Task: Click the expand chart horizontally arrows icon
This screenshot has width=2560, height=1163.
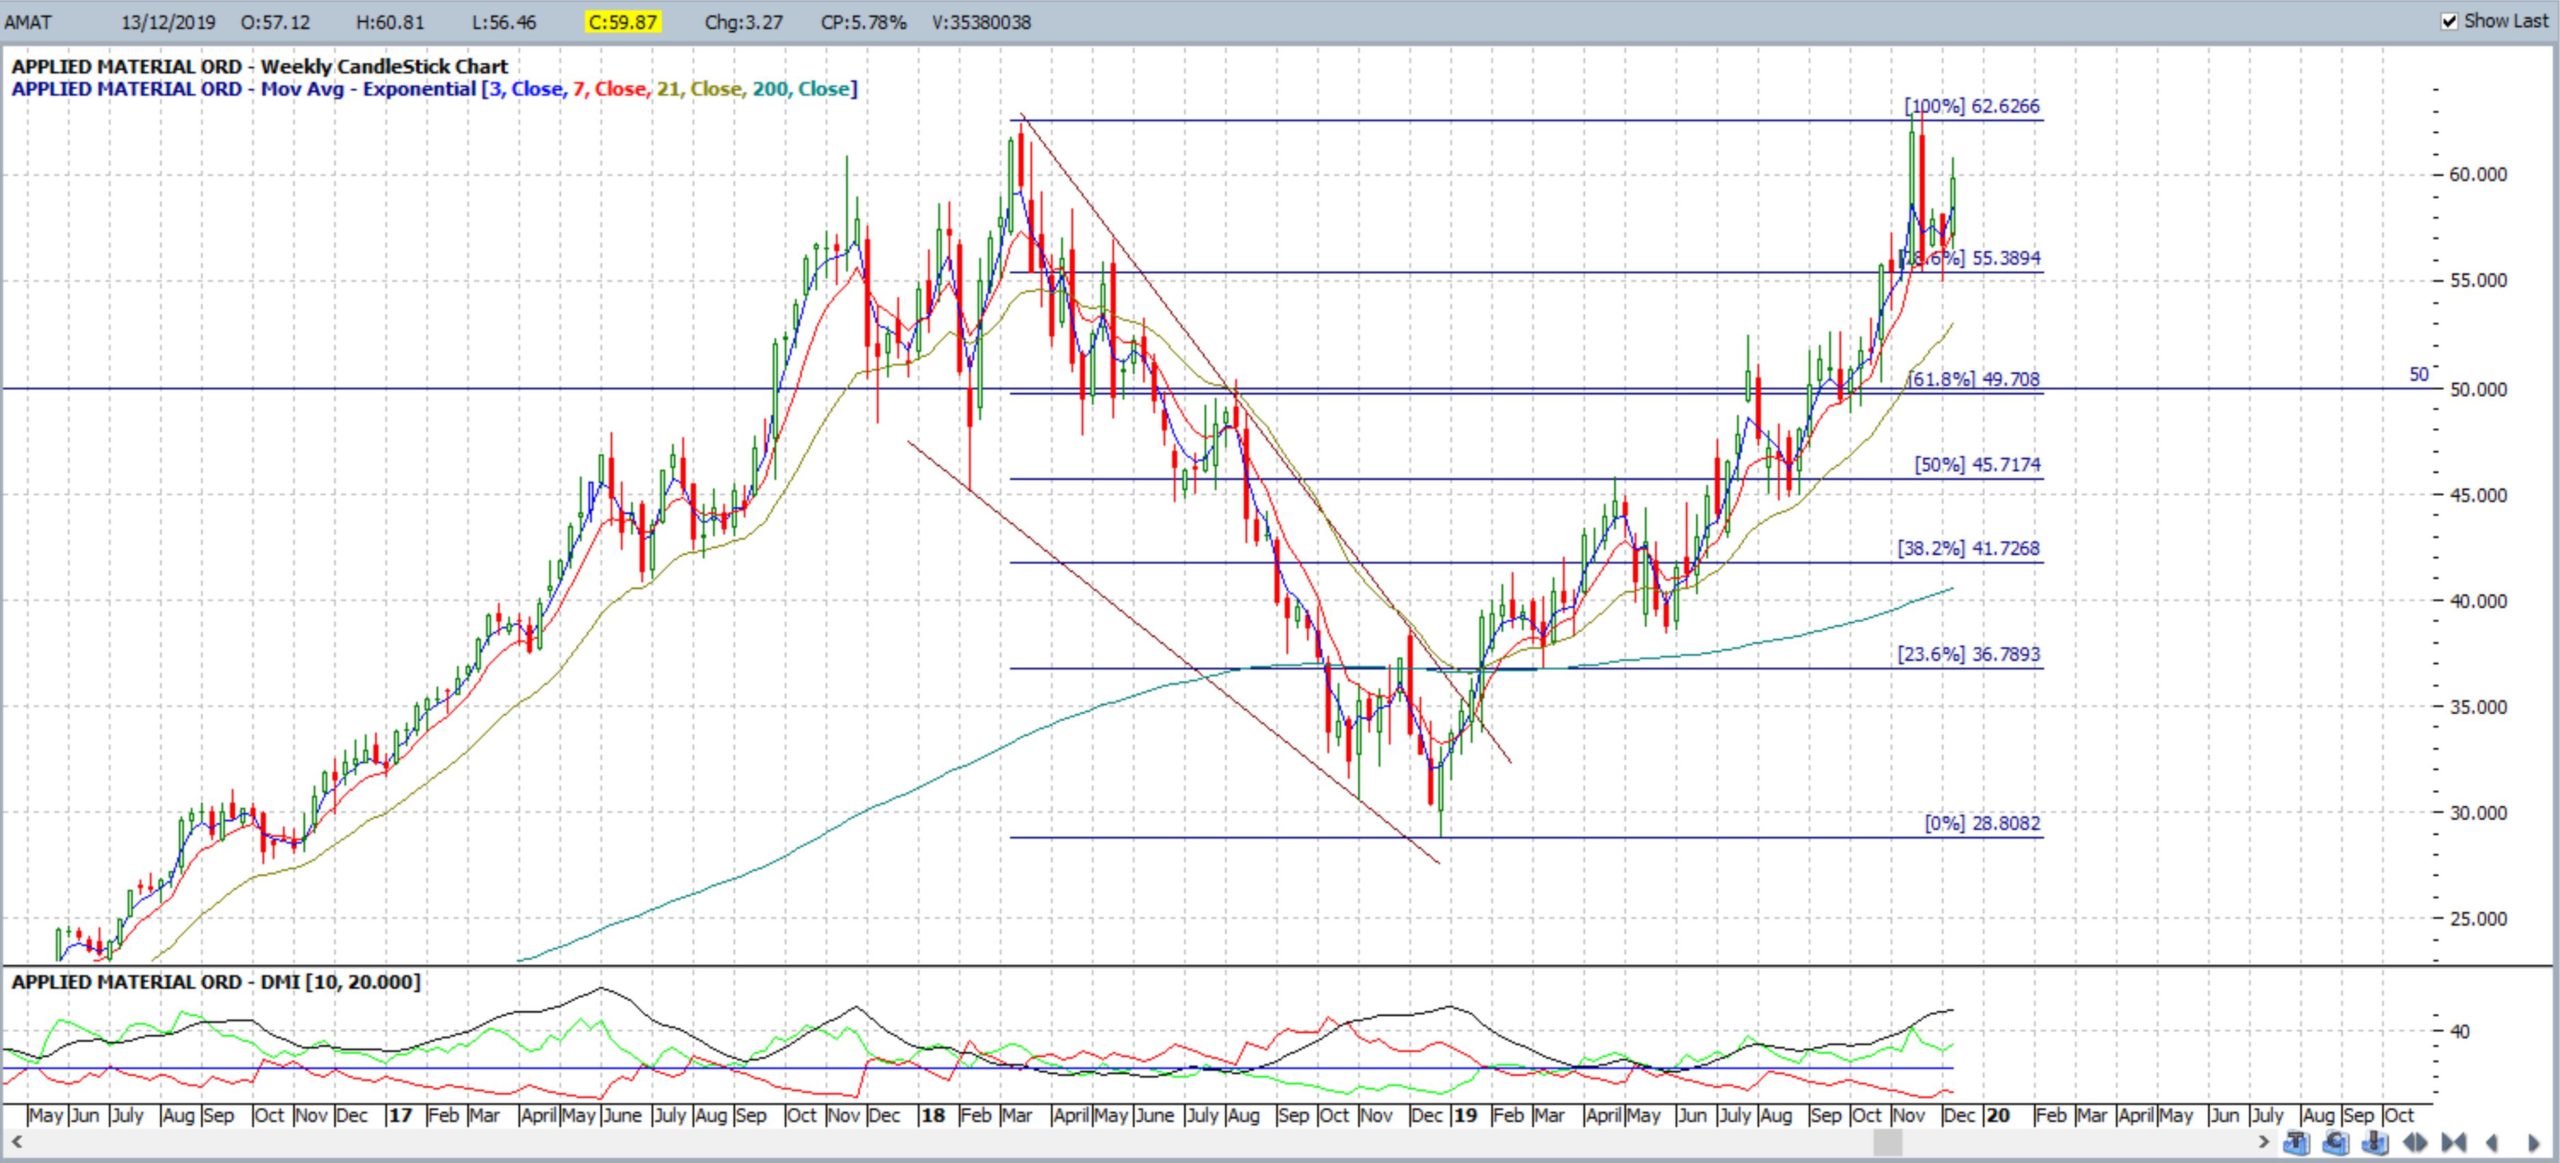Action: tap(2415, 1142)
